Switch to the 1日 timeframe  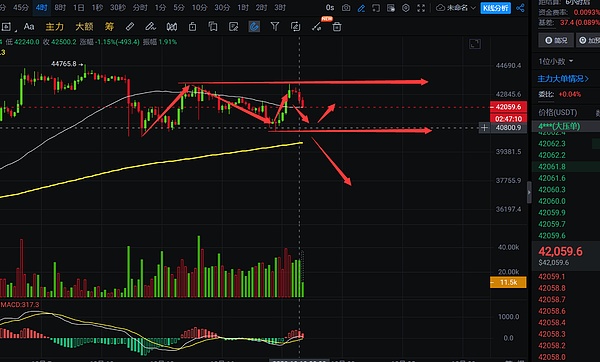78,8
